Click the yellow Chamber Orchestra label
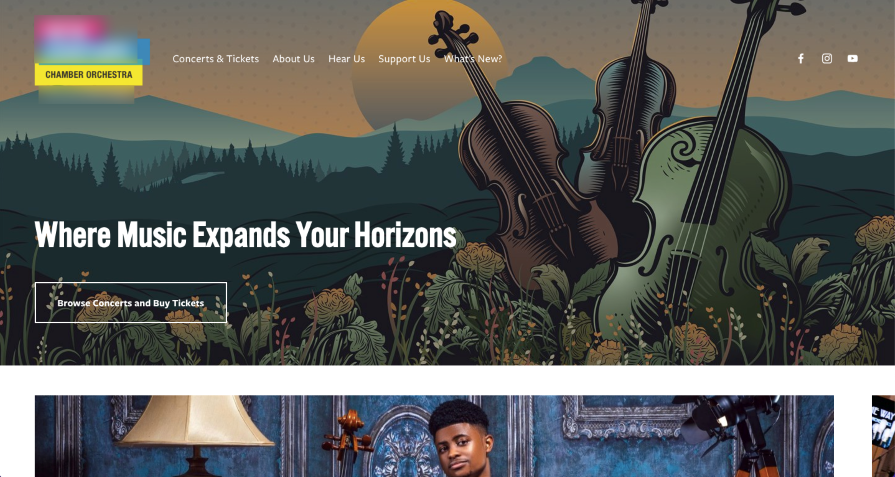 pyautogui.click(x=88, y=75)
